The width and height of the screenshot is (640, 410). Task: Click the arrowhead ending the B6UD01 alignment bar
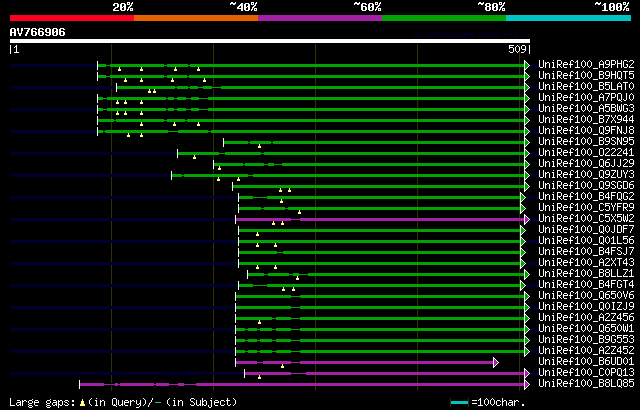coord(496,362)
